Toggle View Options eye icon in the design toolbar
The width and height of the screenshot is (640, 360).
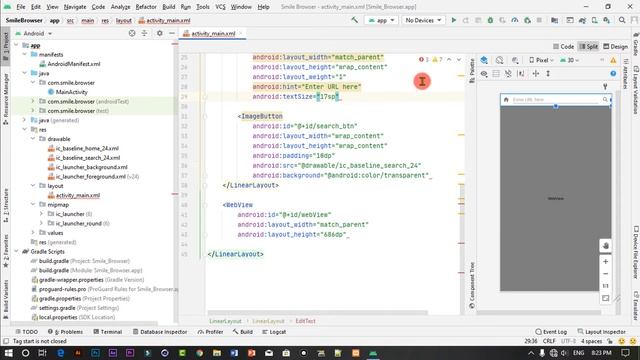click(484, 73)
